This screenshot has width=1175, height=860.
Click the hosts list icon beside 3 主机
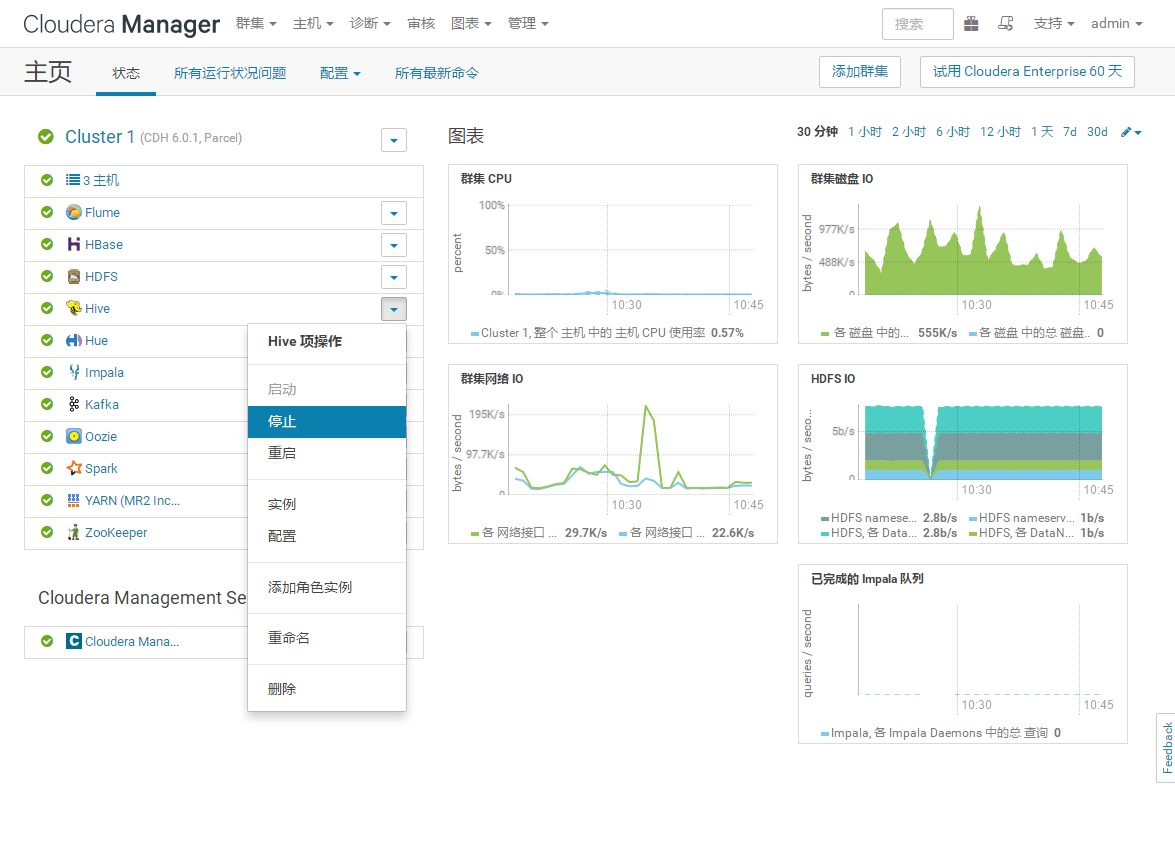coord(73,180)
